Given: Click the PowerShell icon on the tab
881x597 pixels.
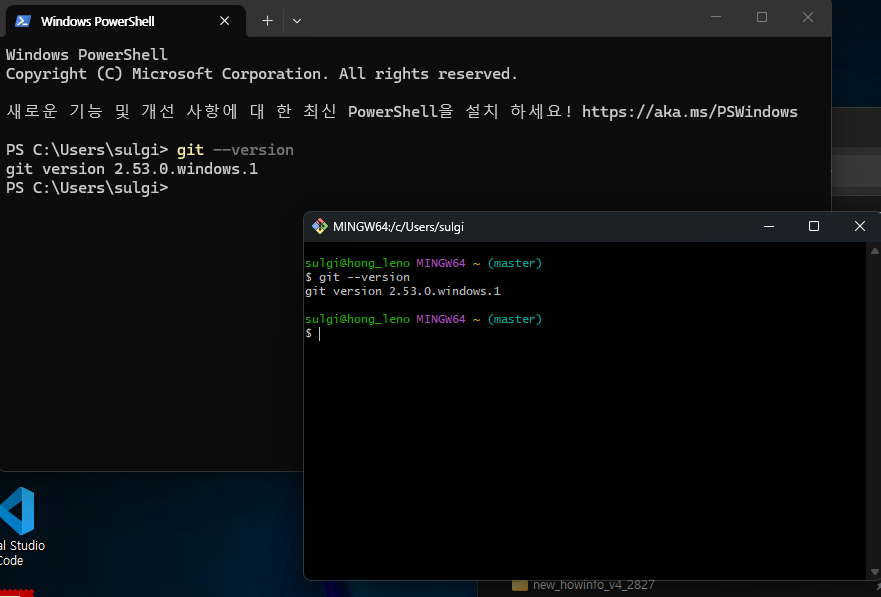Looking at the screenshot, I should coord(22,21).
